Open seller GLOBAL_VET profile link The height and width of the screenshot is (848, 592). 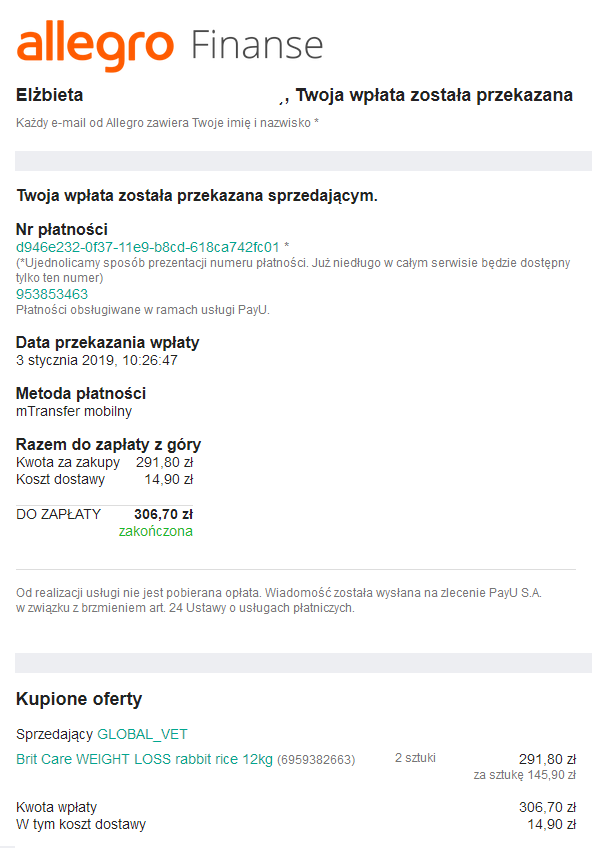(142, 734)
